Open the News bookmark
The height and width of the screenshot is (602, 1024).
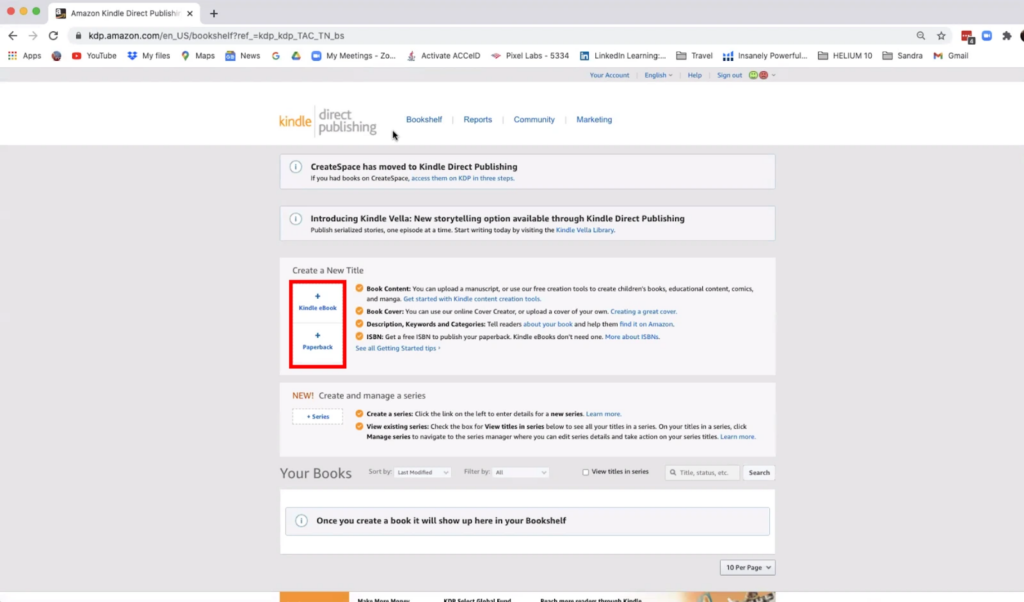point(242,55)
